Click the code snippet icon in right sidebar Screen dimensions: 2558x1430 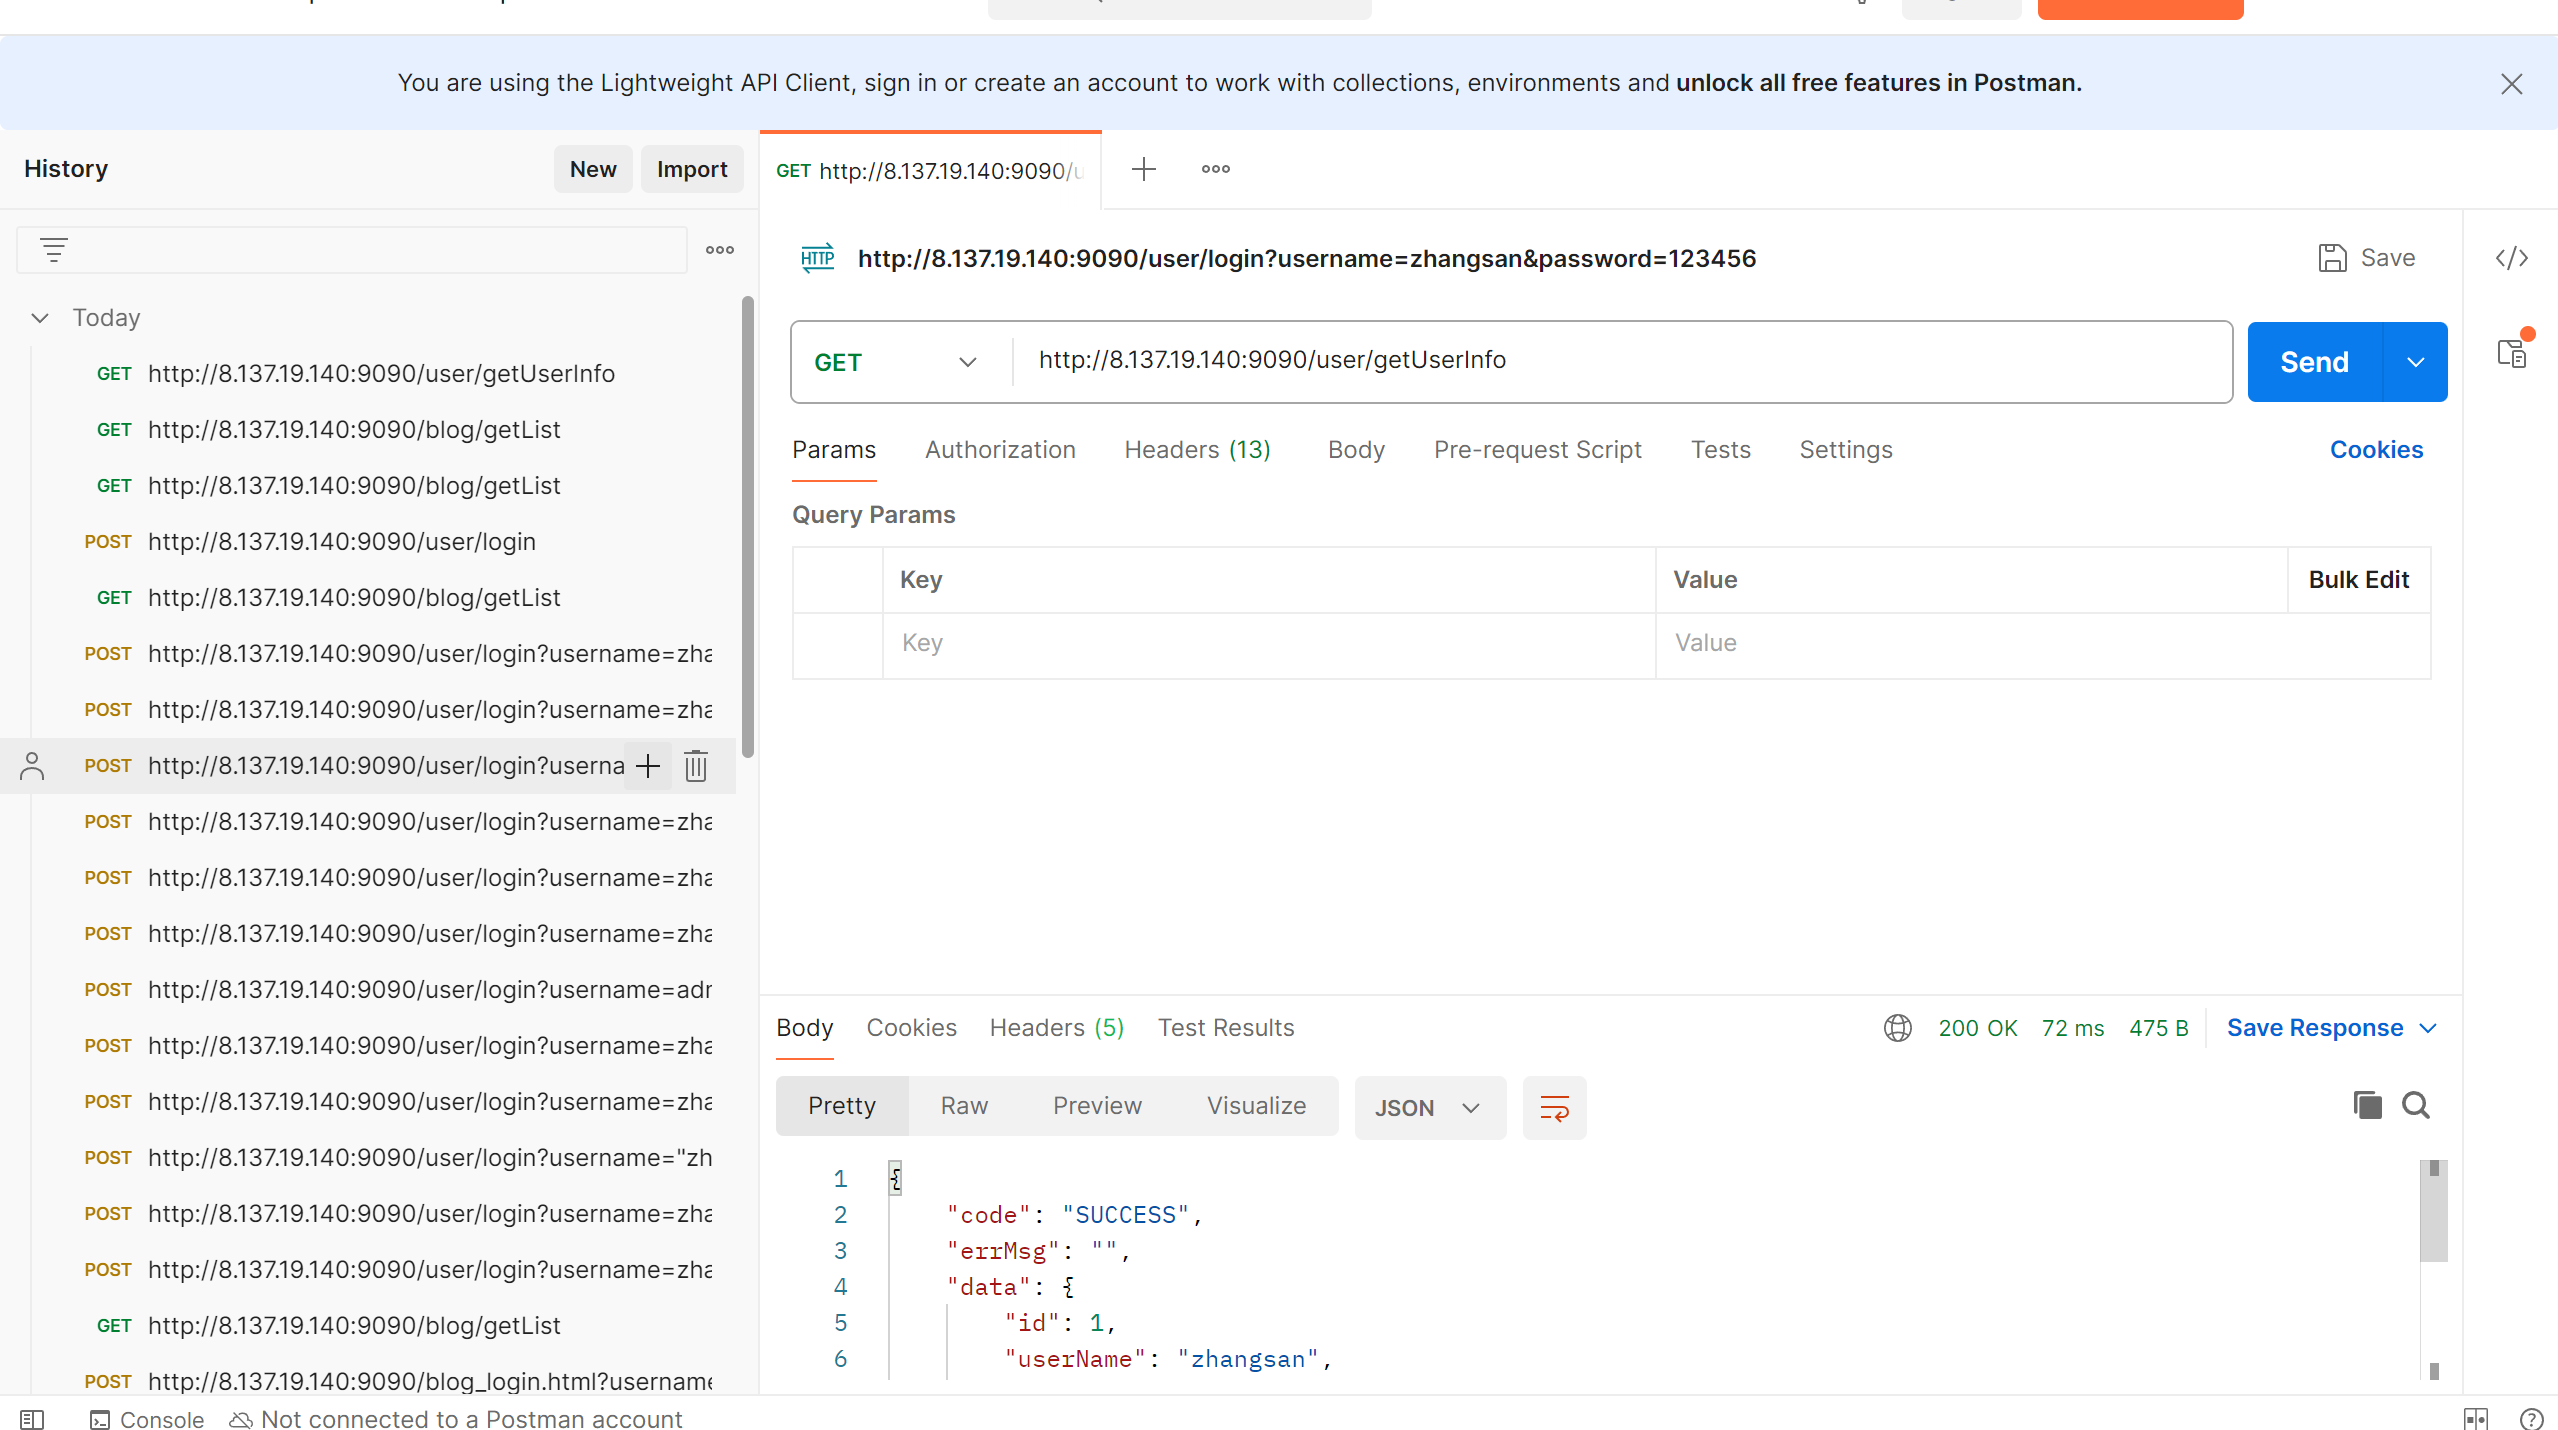2511,259
